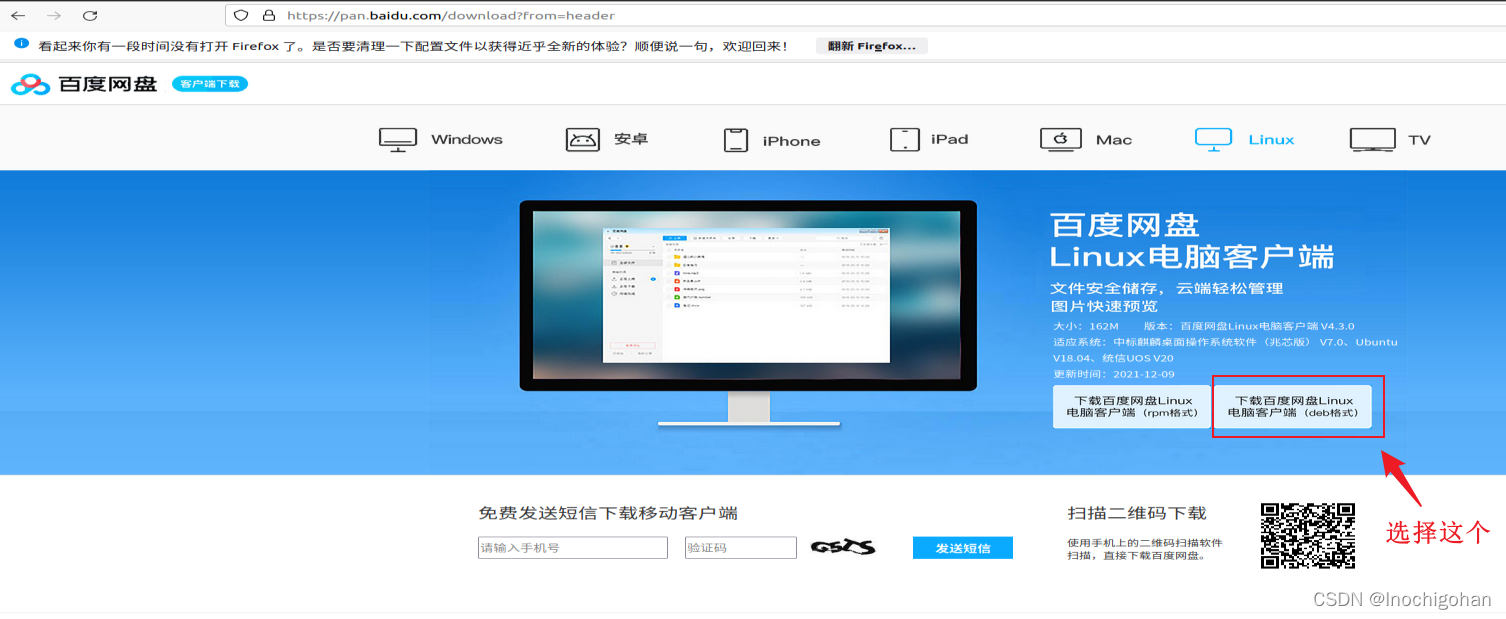Select the iPad platform tab
This screenshot has height=619, width=1506.
(929, 140)
